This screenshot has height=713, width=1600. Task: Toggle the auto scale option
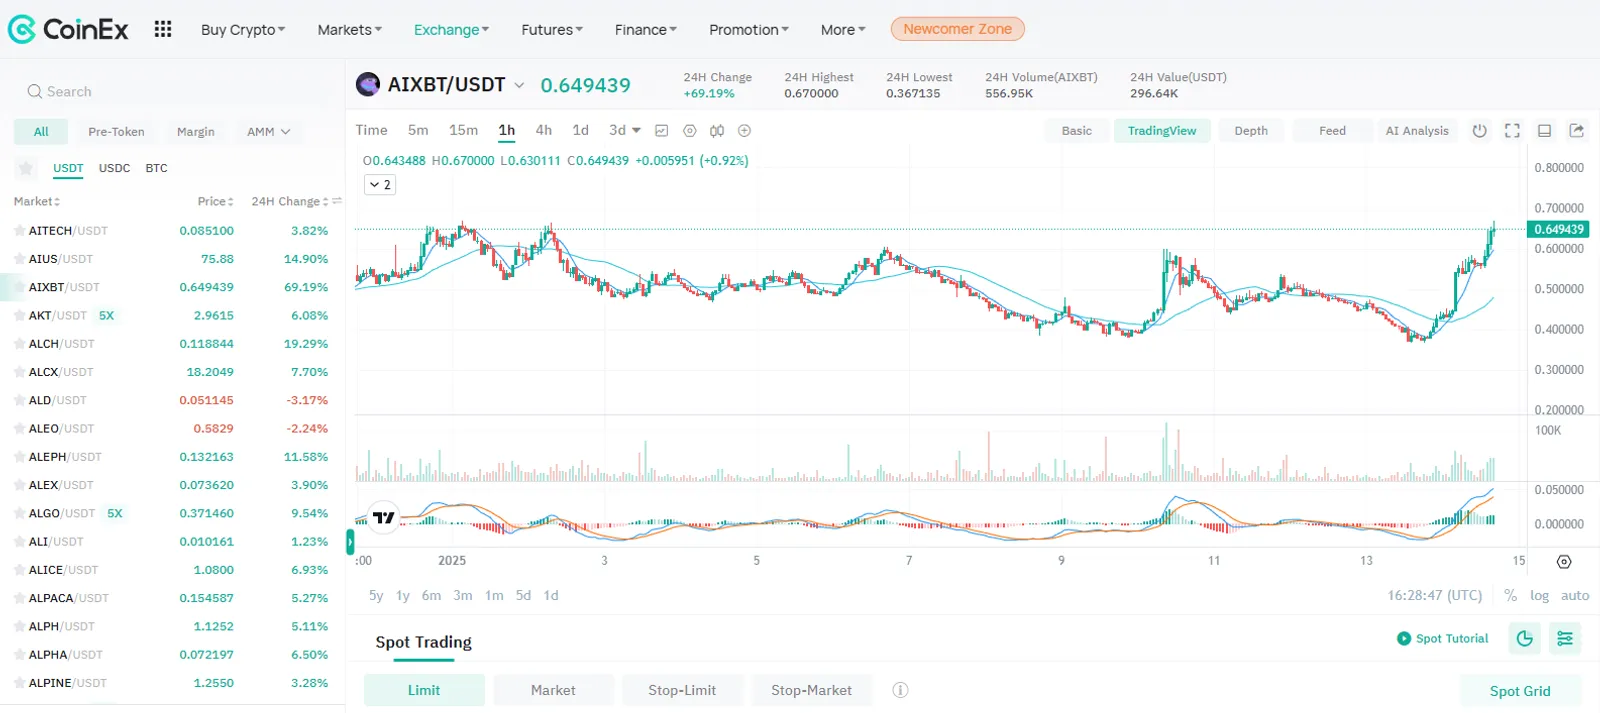coord(1575,595)
